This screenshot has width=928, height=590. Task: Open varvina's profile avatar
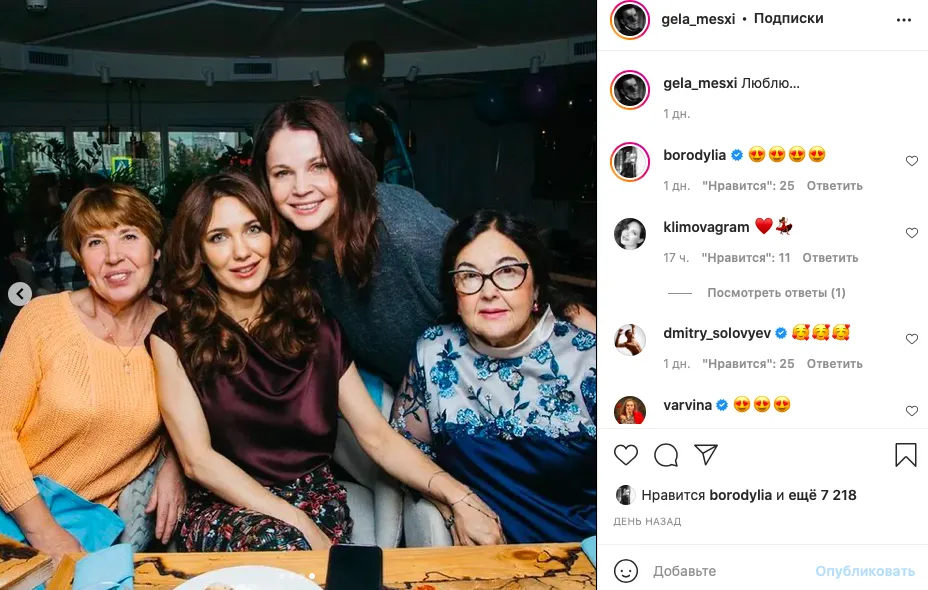click(x=630, y=411)
